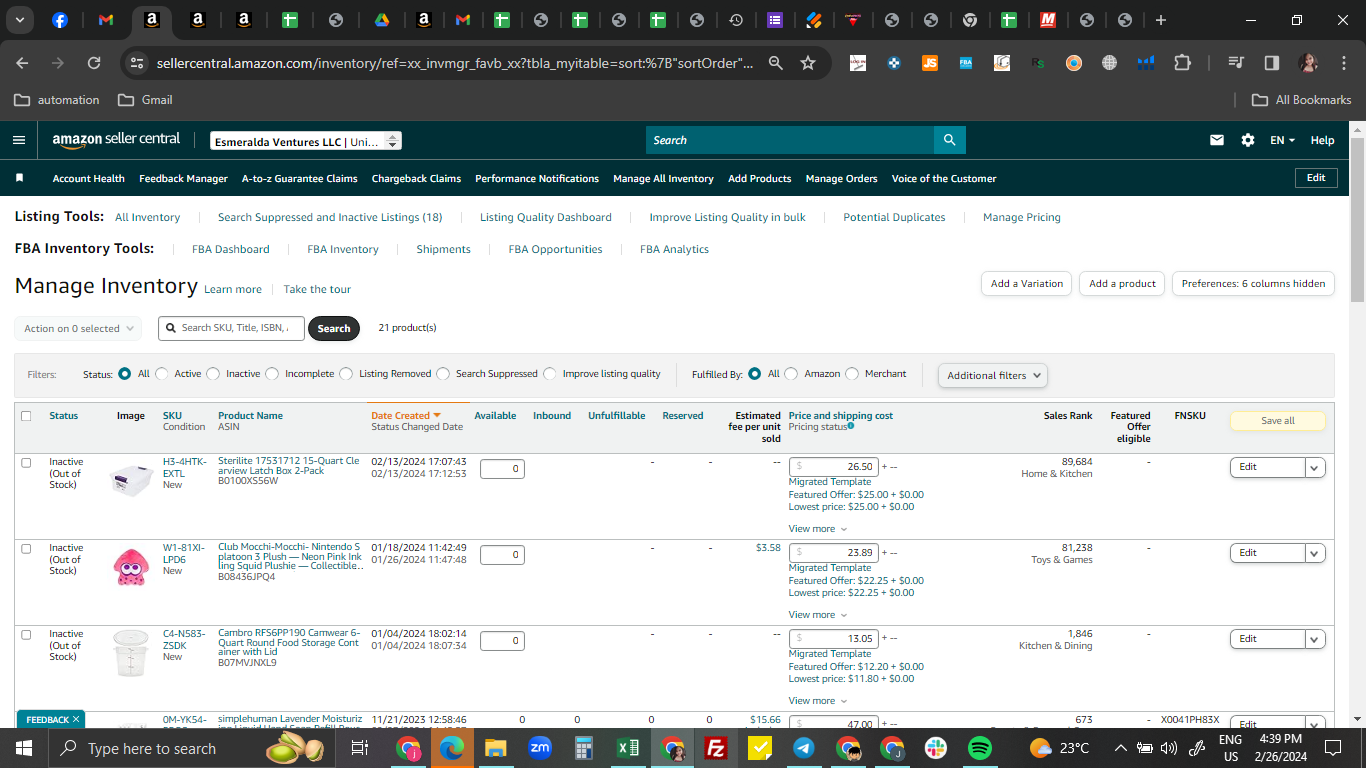Click the bookmark flag icon beside Account Health
This screenshot has width=1366, height=768.
(19, 178)
